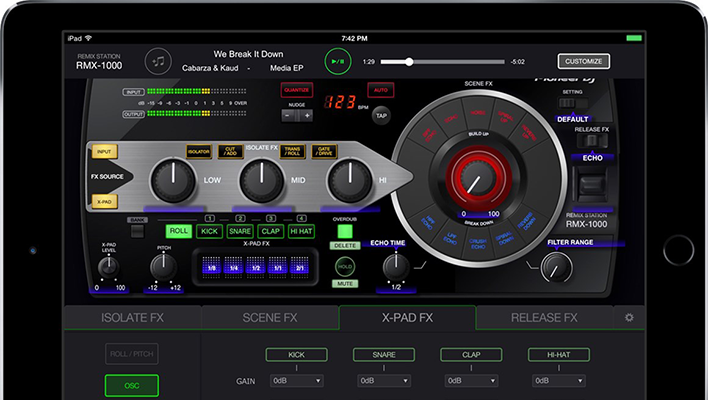
Task: Toggle the QUANTIZE button
Action: (x=296, y=90)
